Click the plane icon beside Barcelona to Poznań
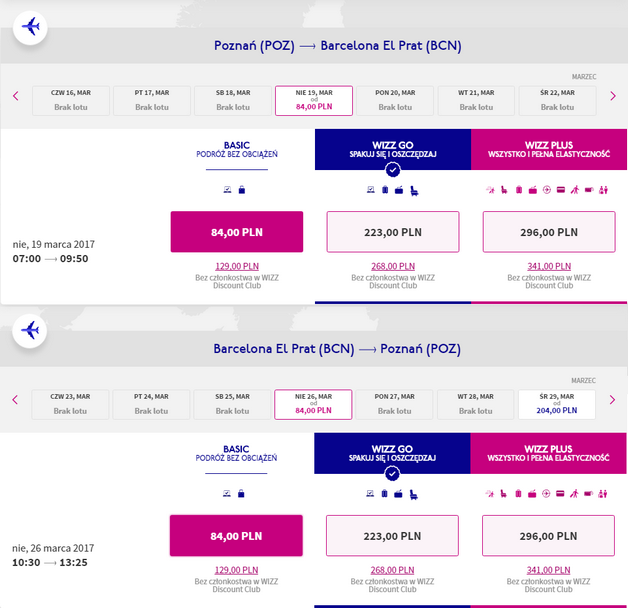This screenshot has width=628, height=608. [x=30, y=330]
